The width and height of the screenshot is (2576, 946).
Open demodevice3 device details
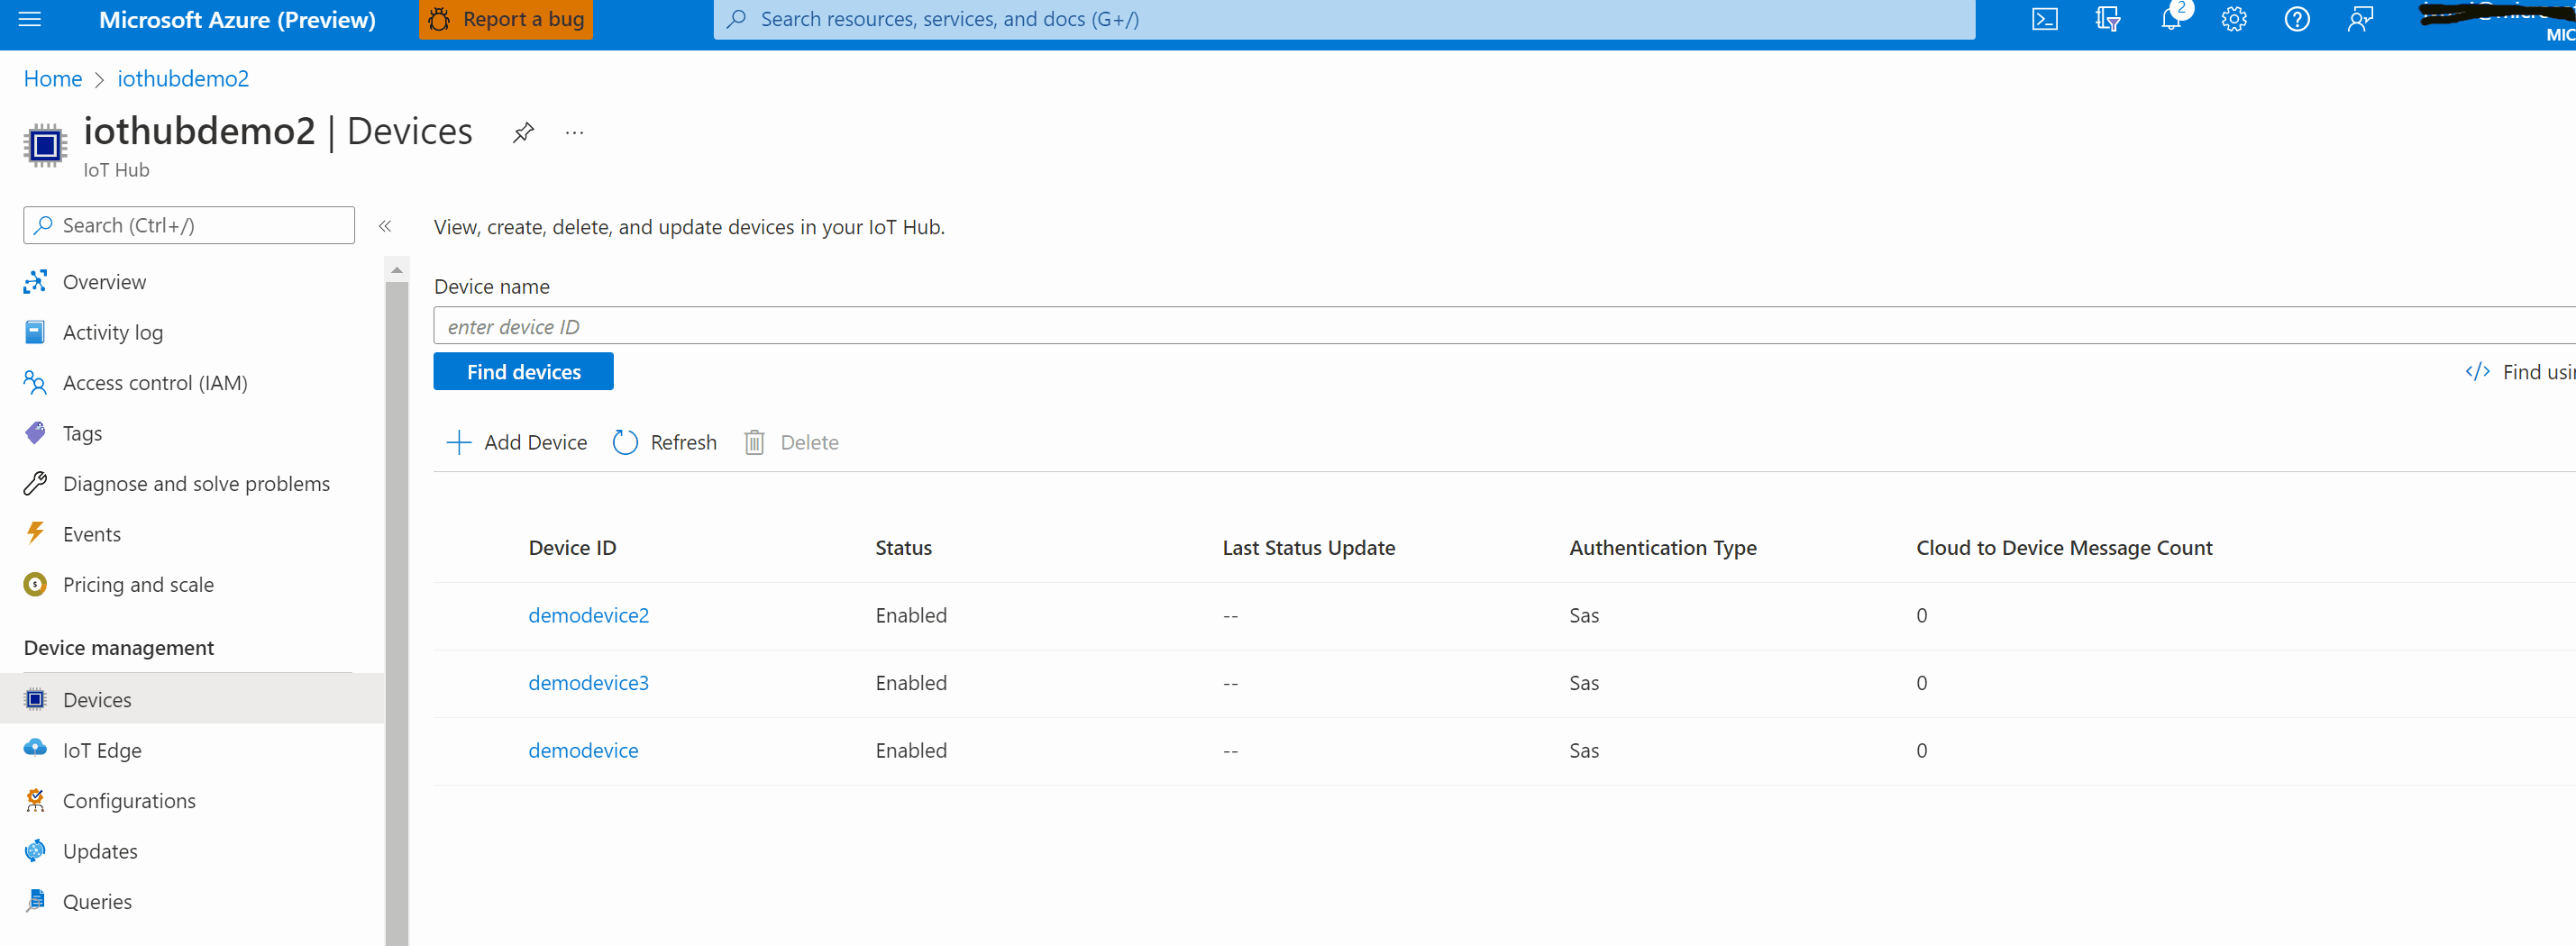click(x=588, y=682)
